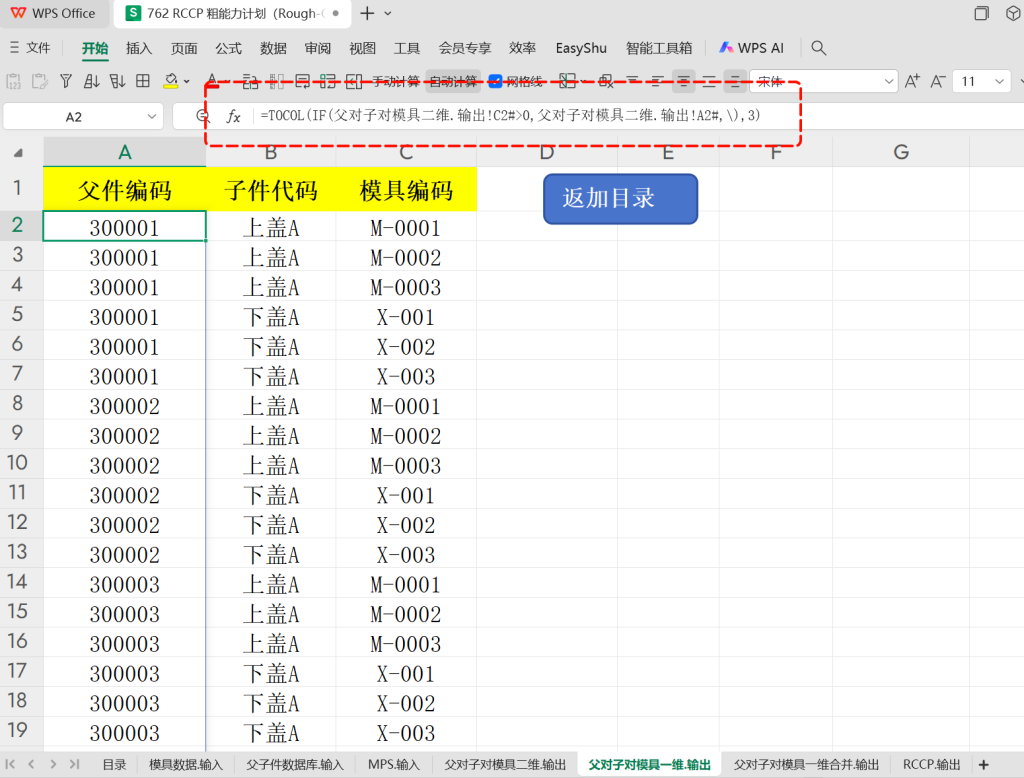Screen dimensions: 1024x778
Task: Open fill color dropdown arrow
Action: point(187,82)
